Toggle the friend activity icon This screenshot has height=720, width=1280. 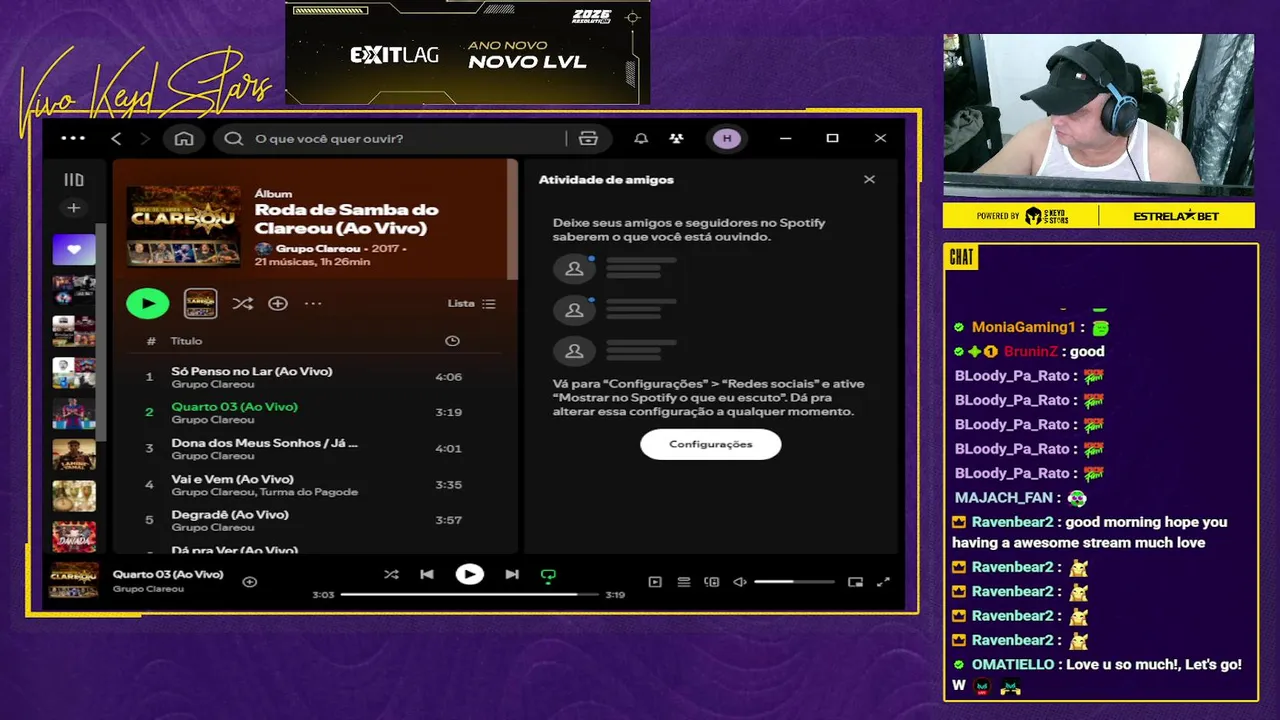point(677,138)
